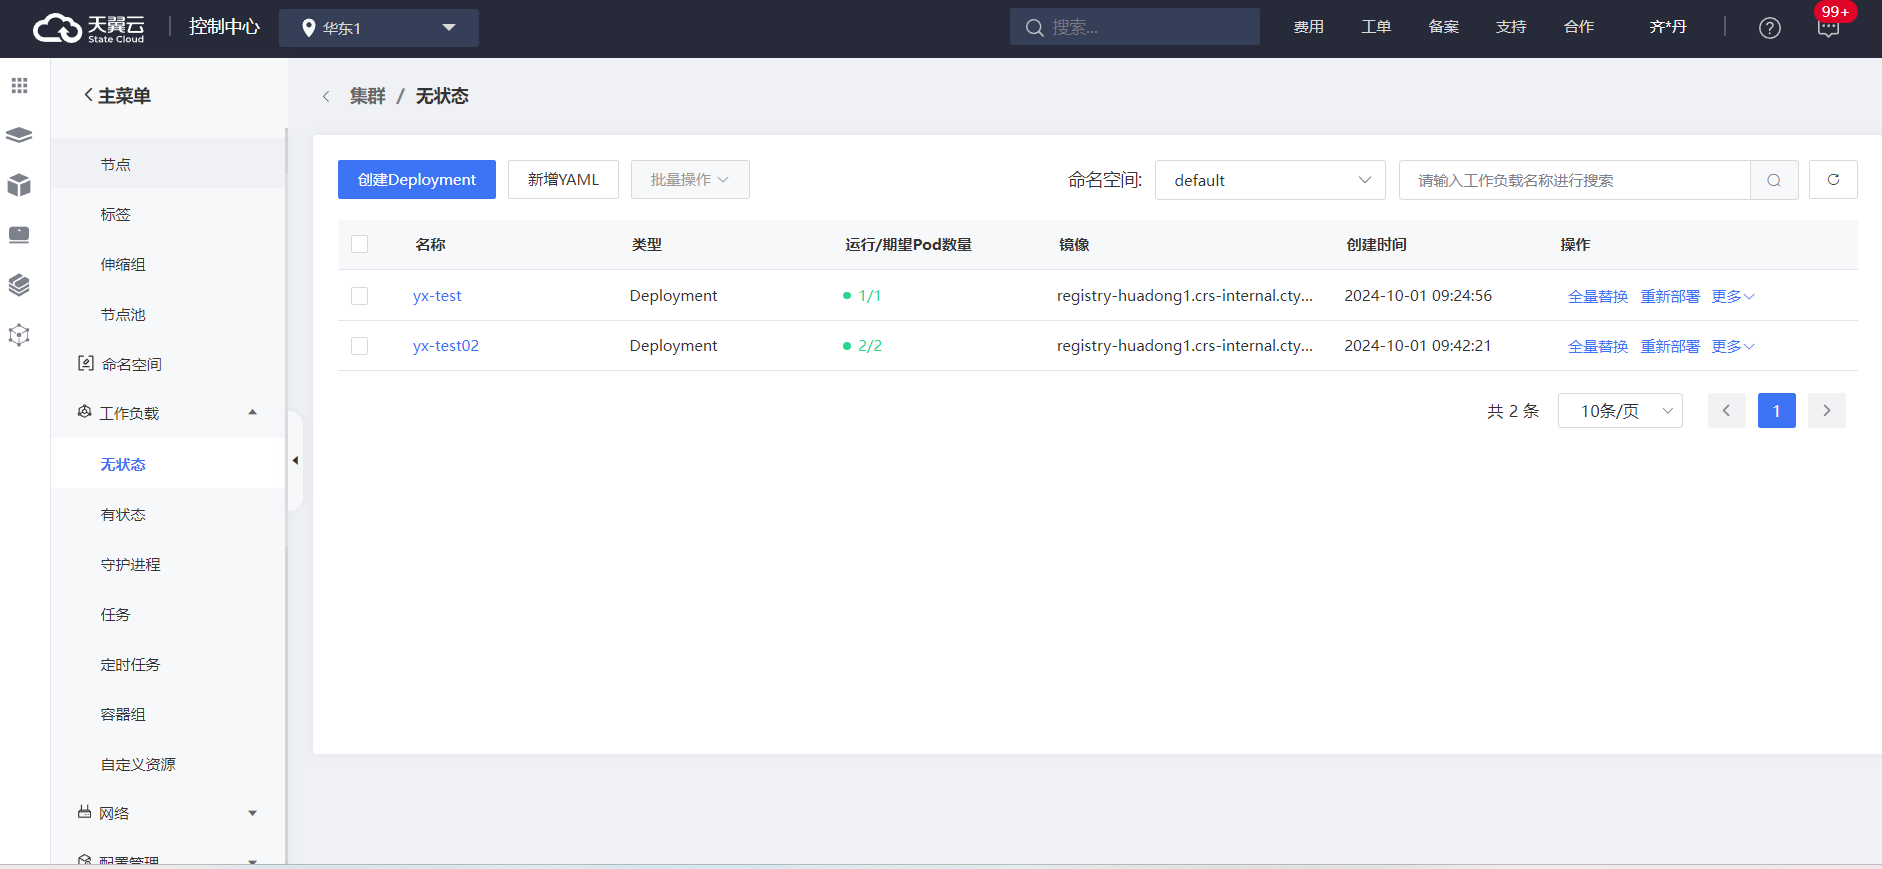1882x869 pixels.
Task: Open the apps grid icon in left rail
Action: point(19,86)
